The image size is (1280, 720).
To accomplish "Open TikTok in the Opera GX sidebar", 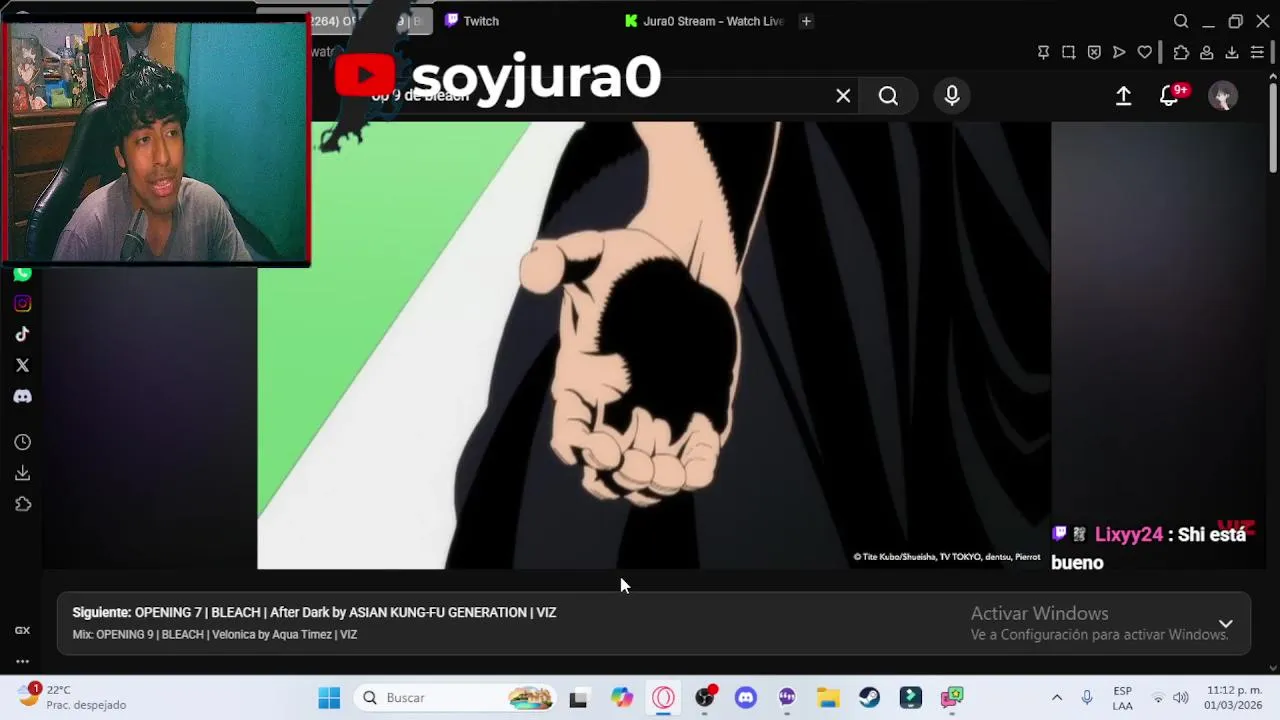I will coord(22,335).
